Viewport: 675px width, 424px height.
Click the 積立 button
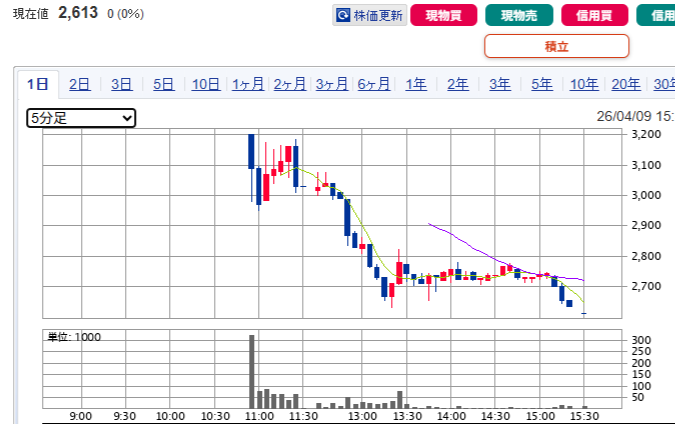pyautogui.click(x=556, y=46)
